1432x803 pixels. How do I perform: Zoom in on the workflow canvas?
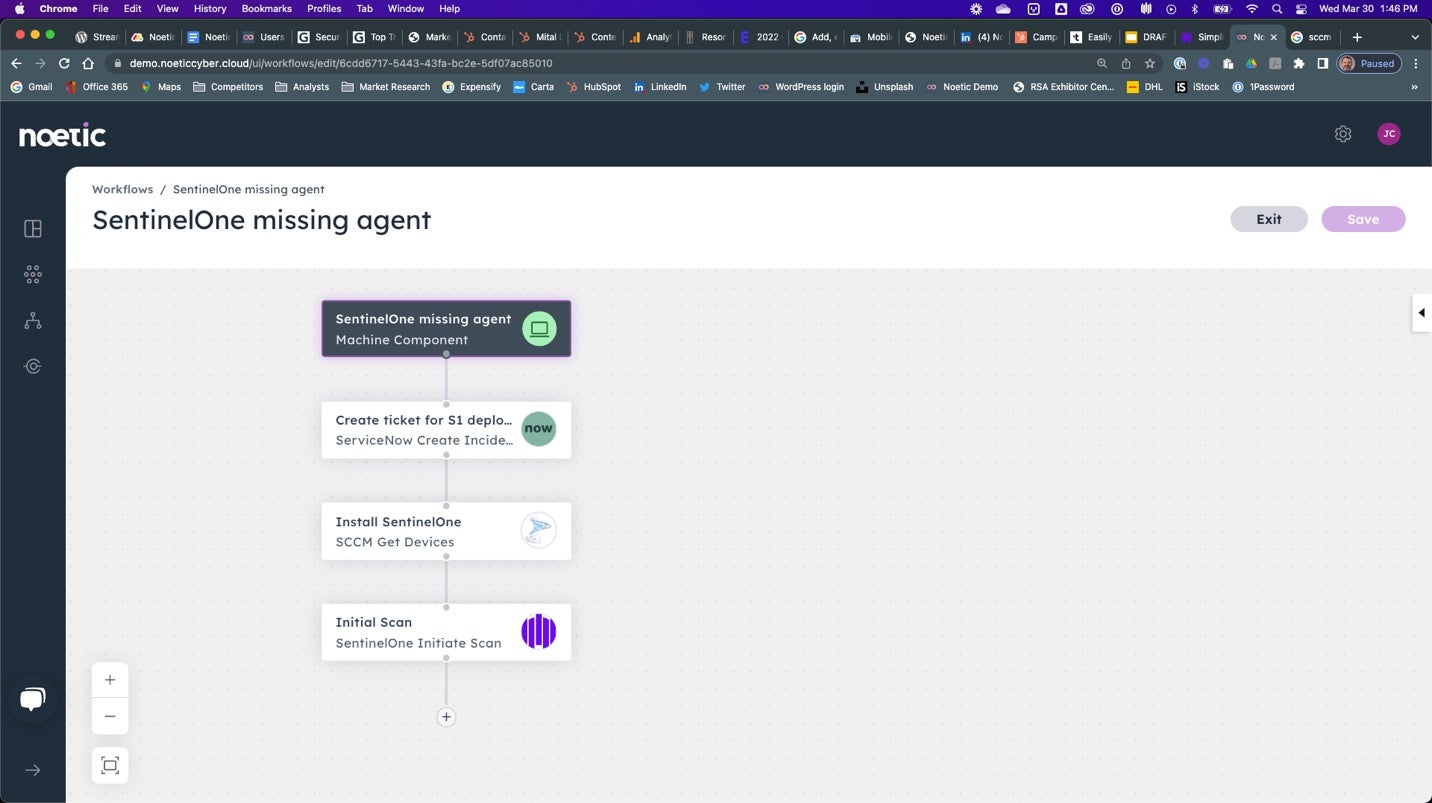110,680
